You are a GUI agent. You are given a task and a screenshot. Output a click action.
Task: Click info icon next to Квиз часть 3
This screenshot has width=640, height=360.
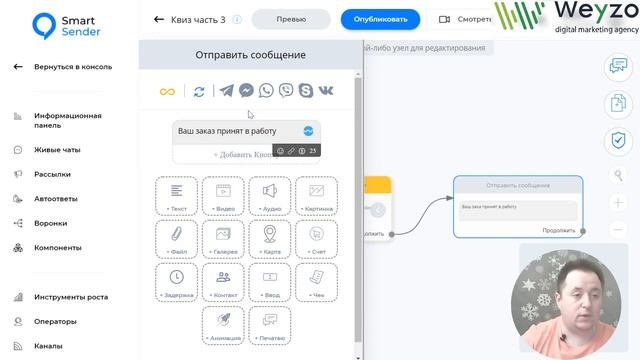point(237,20)
